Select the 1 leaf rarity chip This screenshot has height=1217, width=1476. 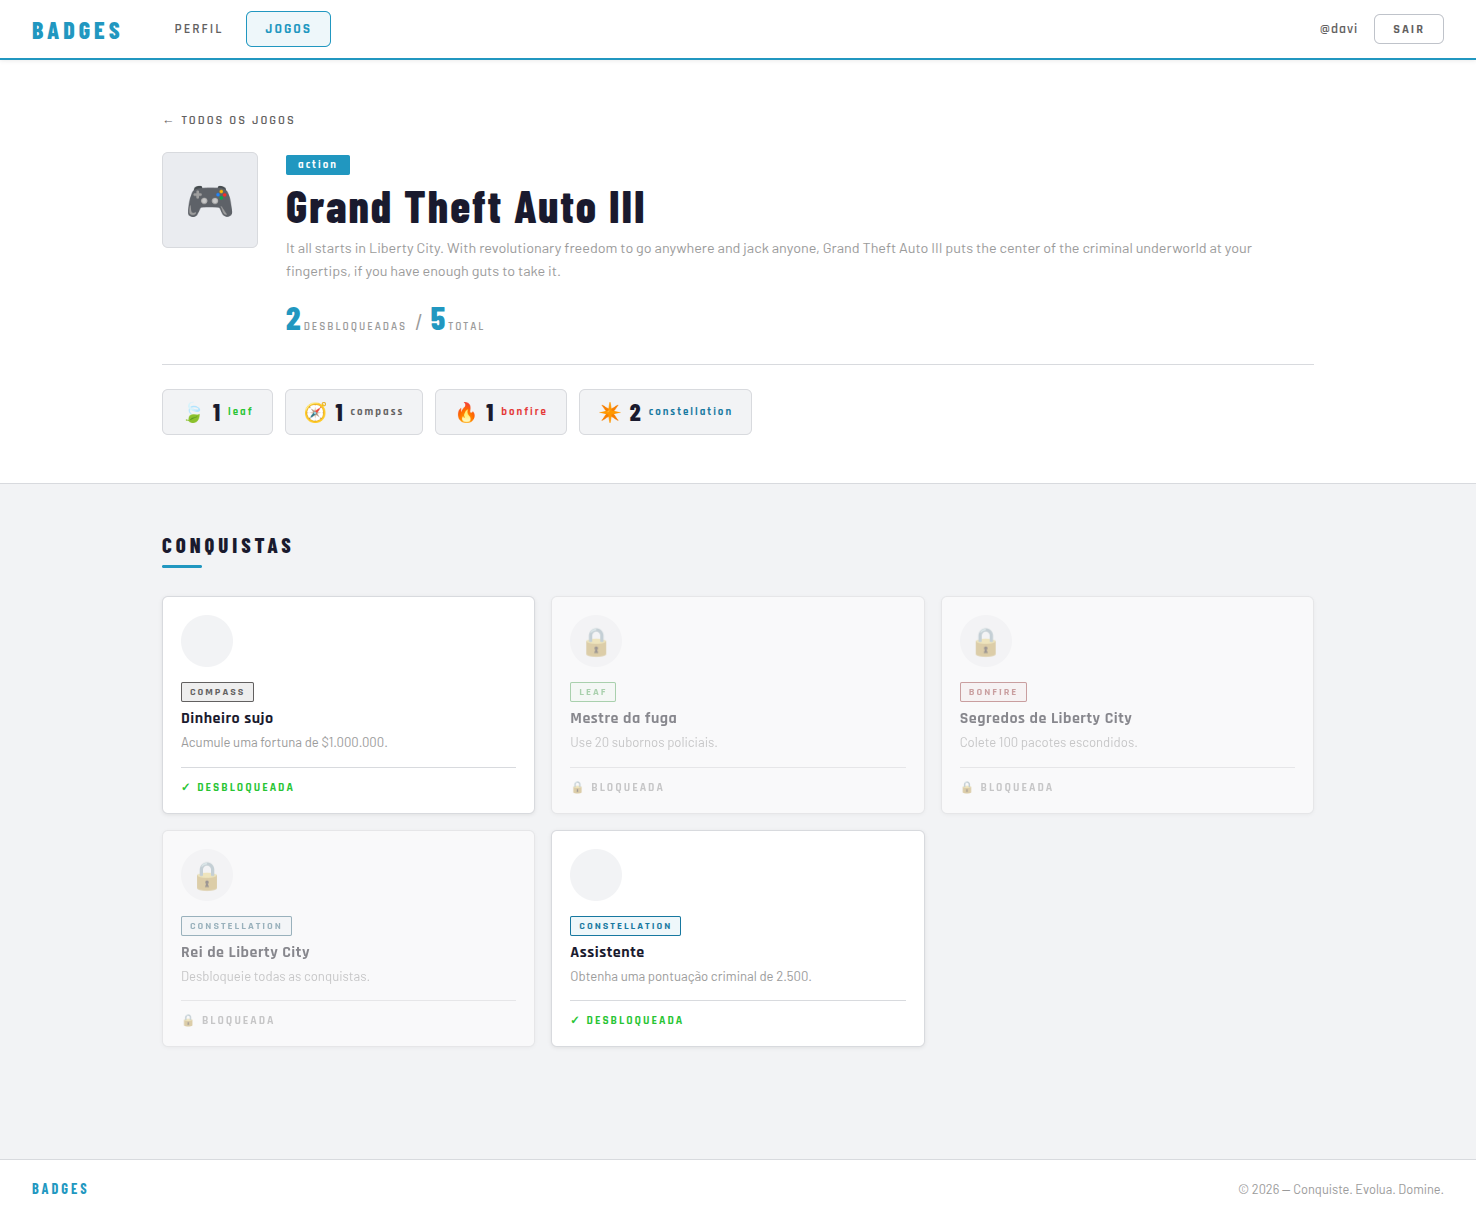(217, 412)
